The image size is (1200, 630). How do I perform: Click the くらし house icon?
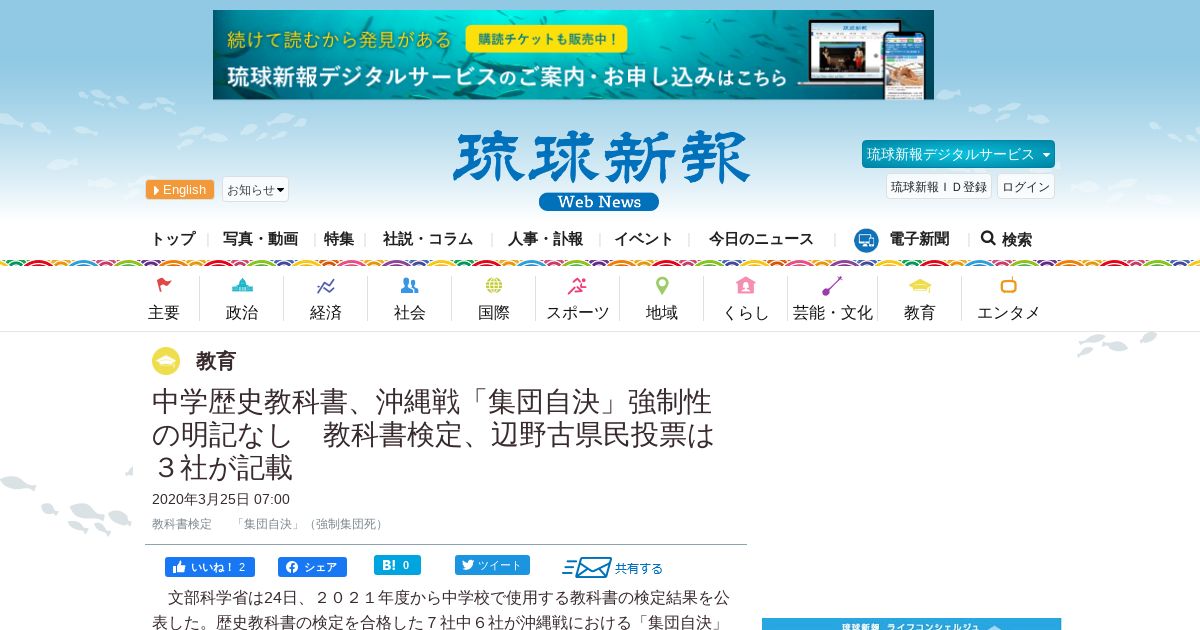tap(745, 286)
